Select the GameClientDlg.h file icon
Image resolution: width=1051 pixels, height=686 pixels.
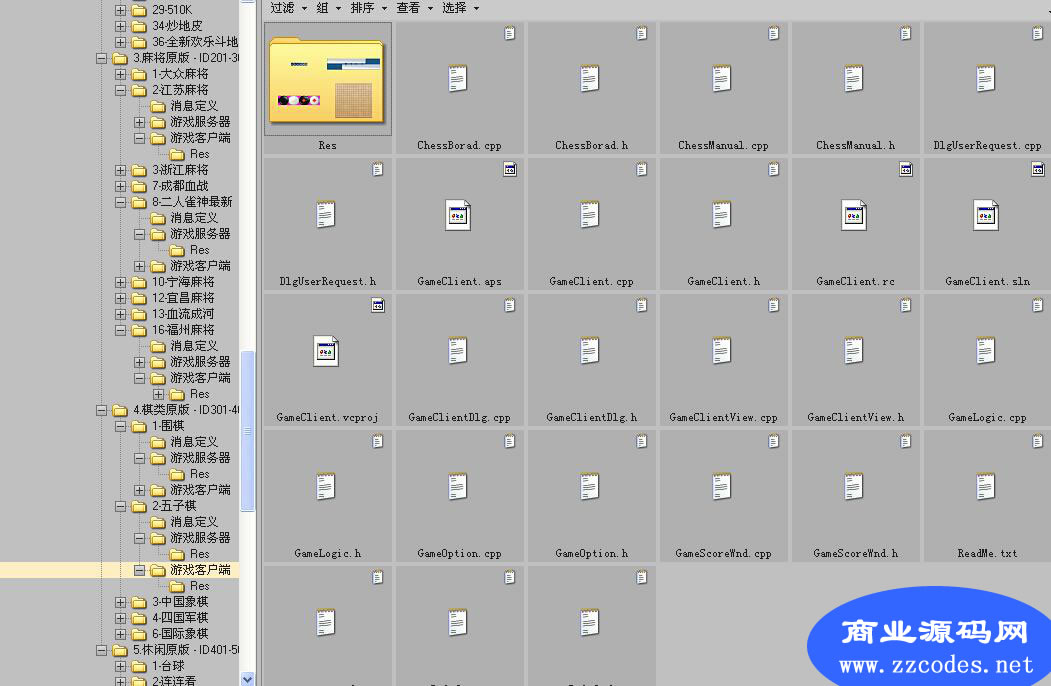[x=589, y=351]
